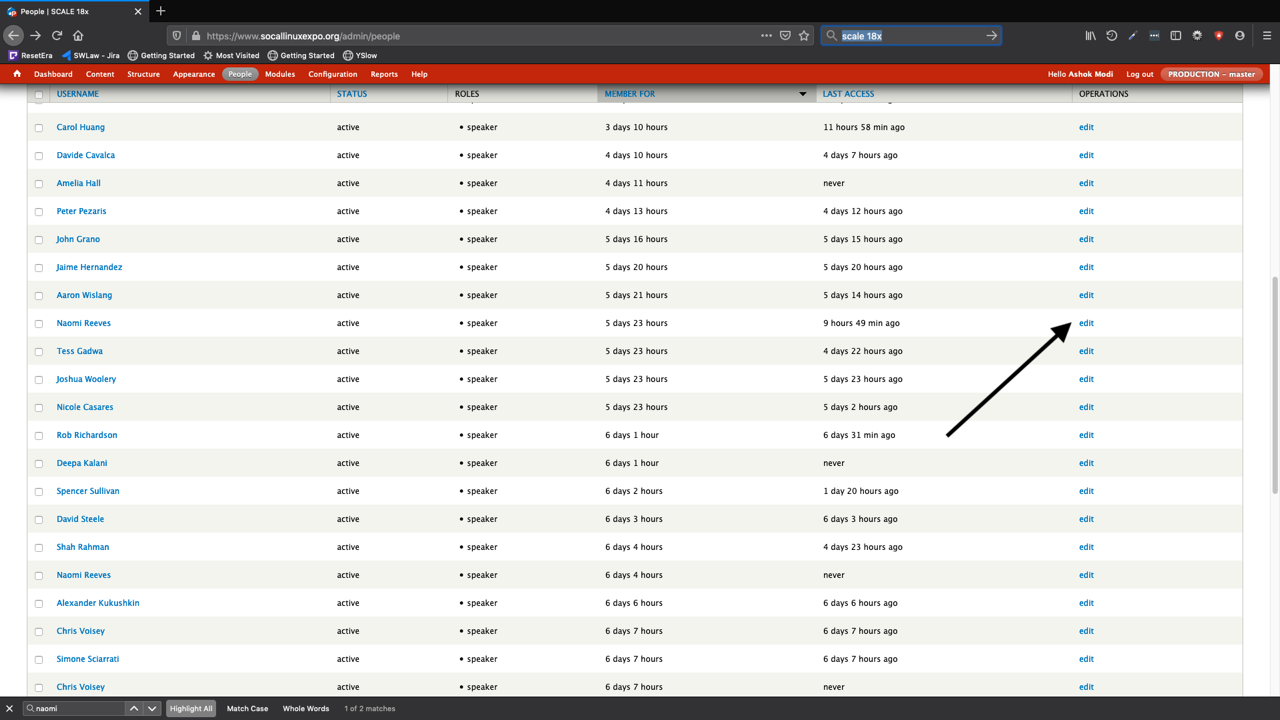Check Peter Pezaris's row checkbox
Viewport: 1280px width, 720px height.
tap(39, 212)
